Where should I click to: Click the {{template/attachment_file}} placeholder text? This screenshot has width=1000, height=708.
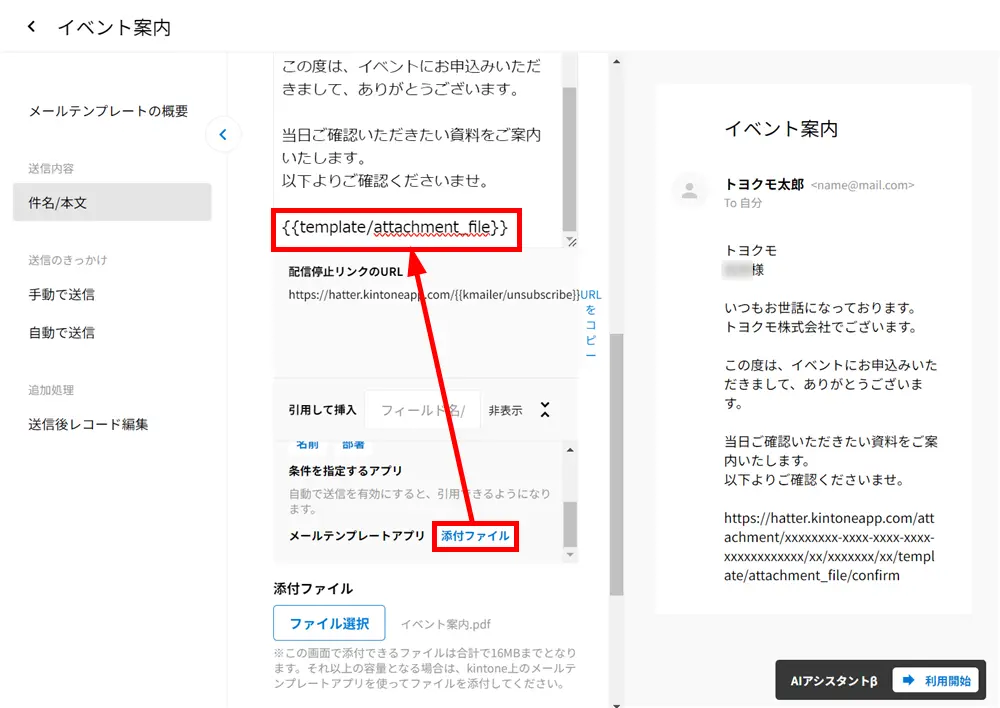coord(395,227)
